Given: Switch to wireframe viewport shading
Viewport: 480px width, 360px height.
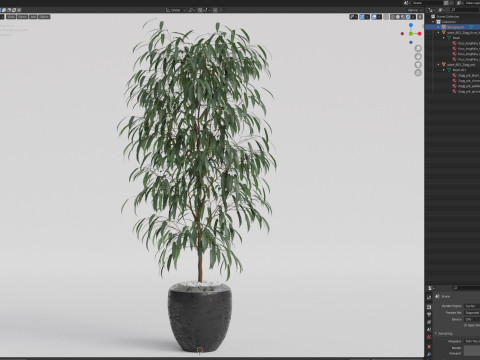Looking at the screenshot, I should [x=393, y=17].
